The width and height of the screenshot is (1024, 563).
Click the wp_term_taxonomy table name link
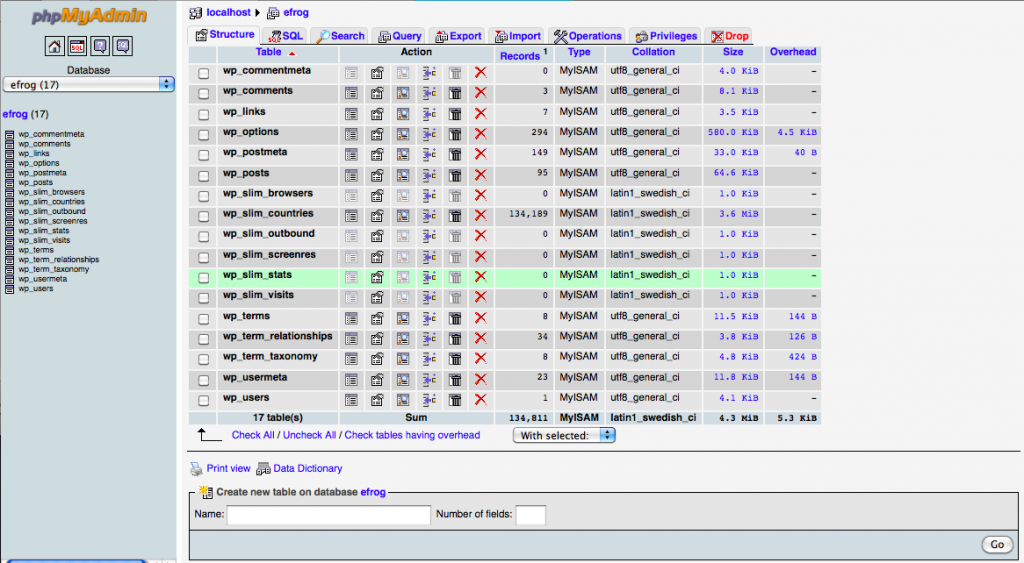click(x=270, y=357)
